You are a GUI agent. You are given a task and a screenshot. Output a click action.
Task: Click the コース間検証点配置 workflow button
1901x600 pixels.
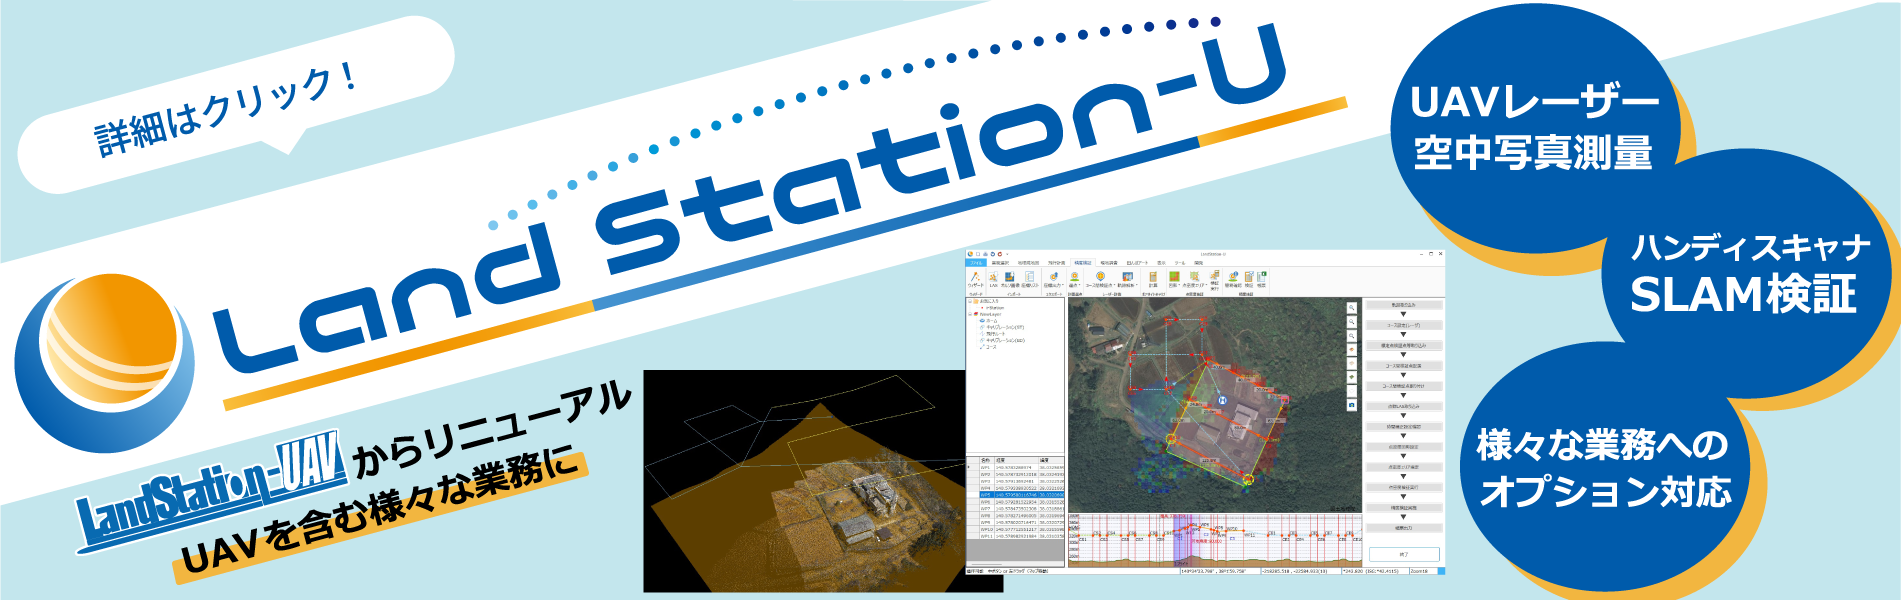[1403, 366]
